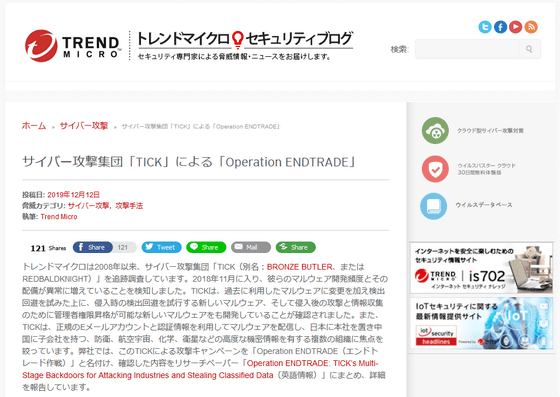560x397 pixels.
Task: Click the search magnifier button
Action: point(529,49)
